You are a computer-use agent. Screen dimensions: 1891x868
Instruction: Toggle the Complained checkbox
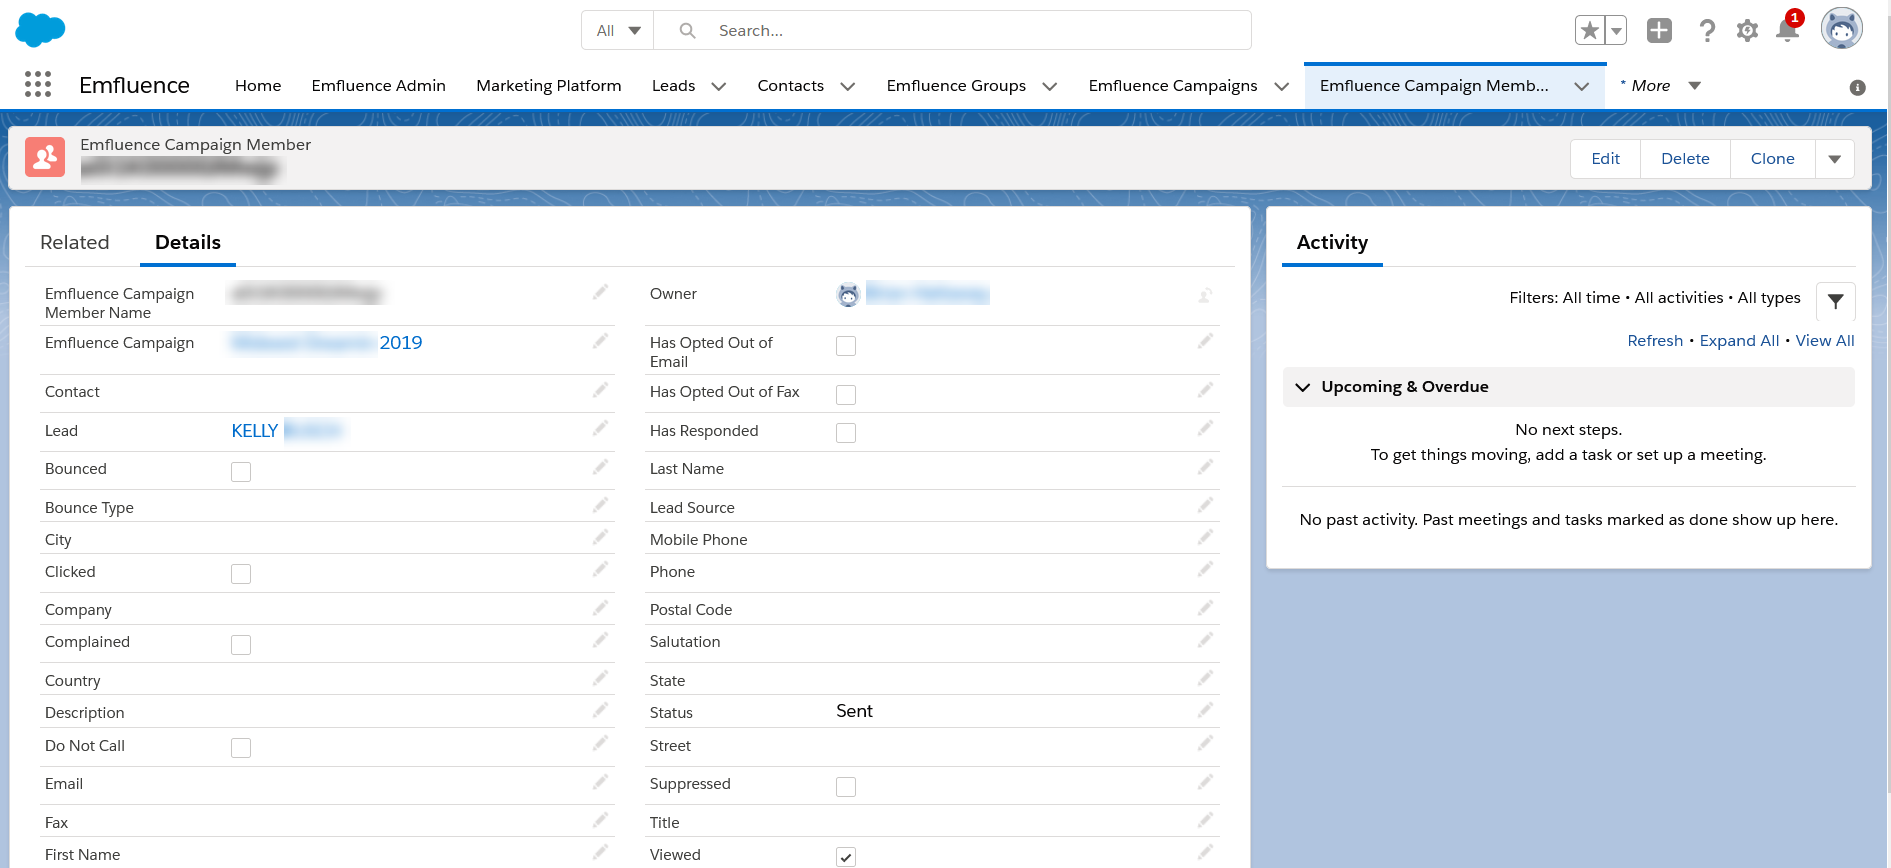click(x=241, y=644)
